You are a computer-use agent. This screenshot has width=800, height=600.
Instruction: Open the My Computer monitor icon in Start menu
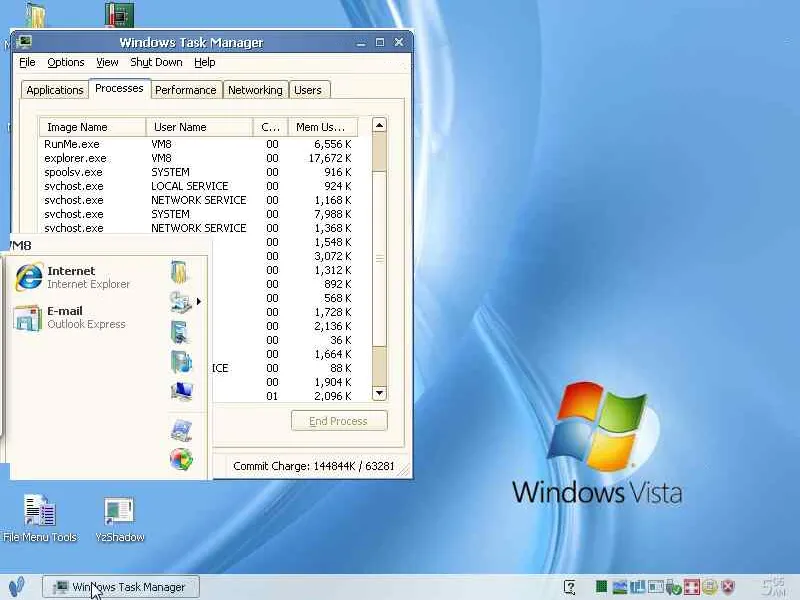click(182, 391)
